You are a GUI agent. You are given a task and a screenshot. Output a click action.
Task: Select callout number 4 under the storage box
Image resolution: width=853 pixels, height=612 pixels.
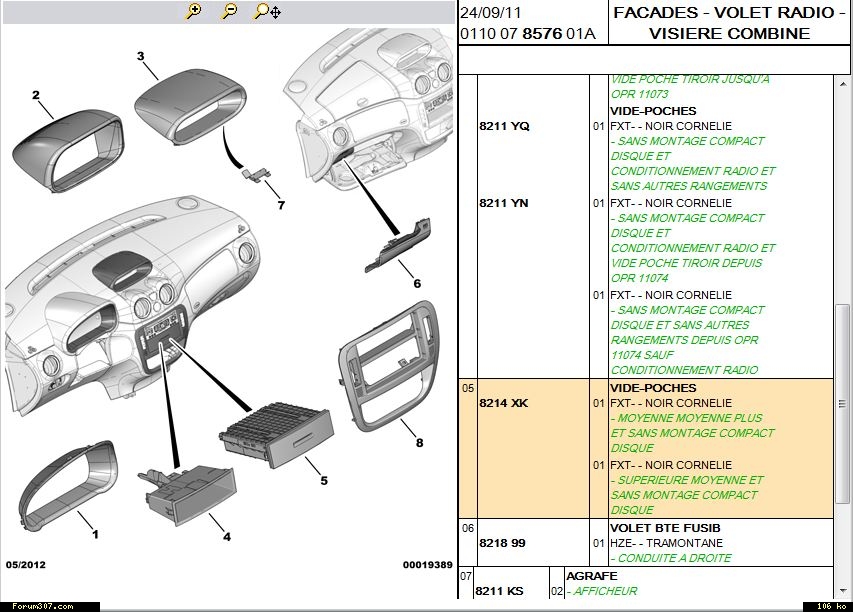point(227,536)
